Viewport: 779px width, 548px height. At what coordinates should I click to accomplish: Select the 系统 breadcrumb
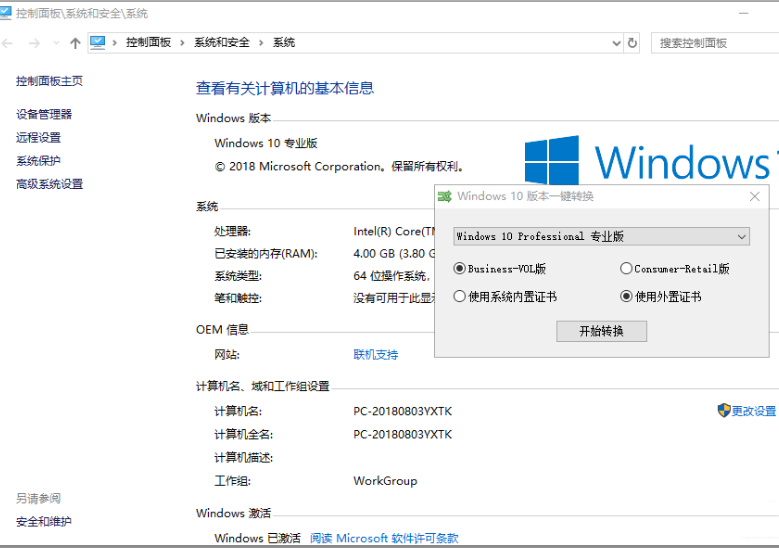(x=284, y=43)
